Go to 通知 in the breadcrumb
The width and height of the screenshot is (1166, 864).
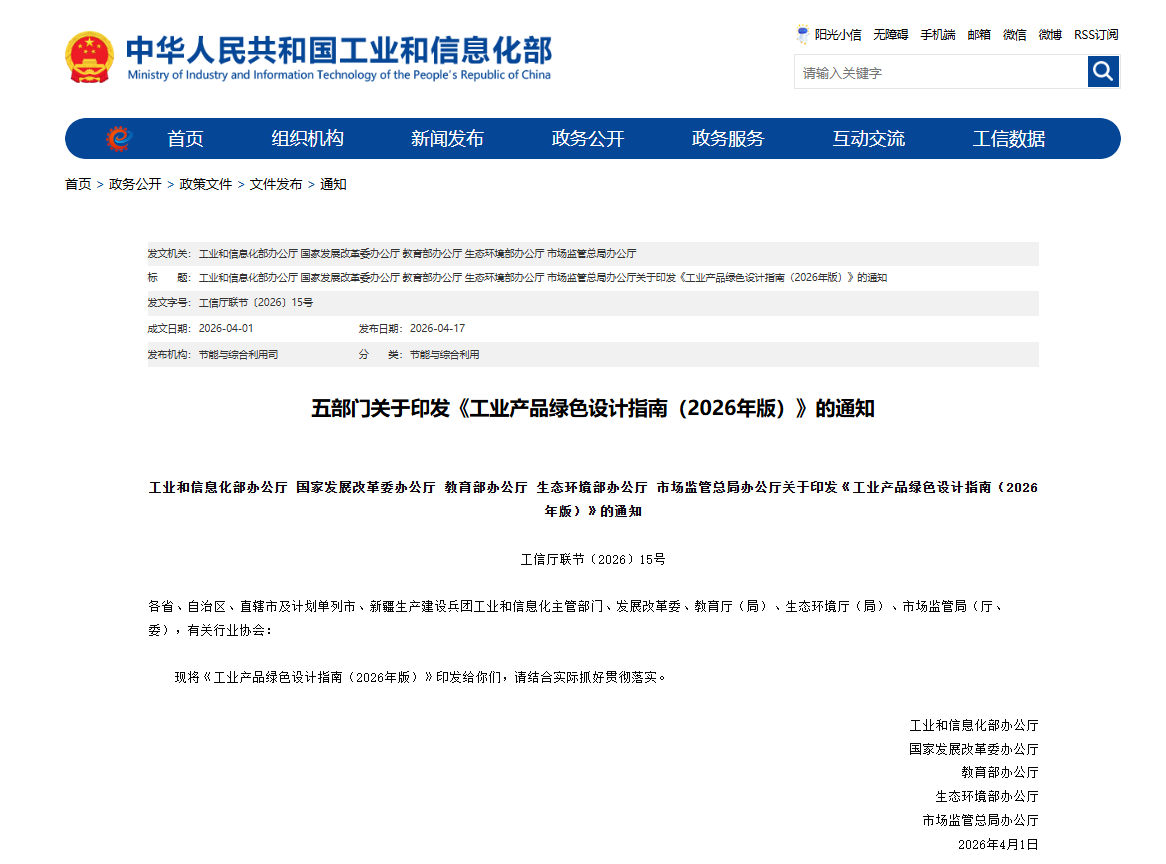[x=333, y=184]
